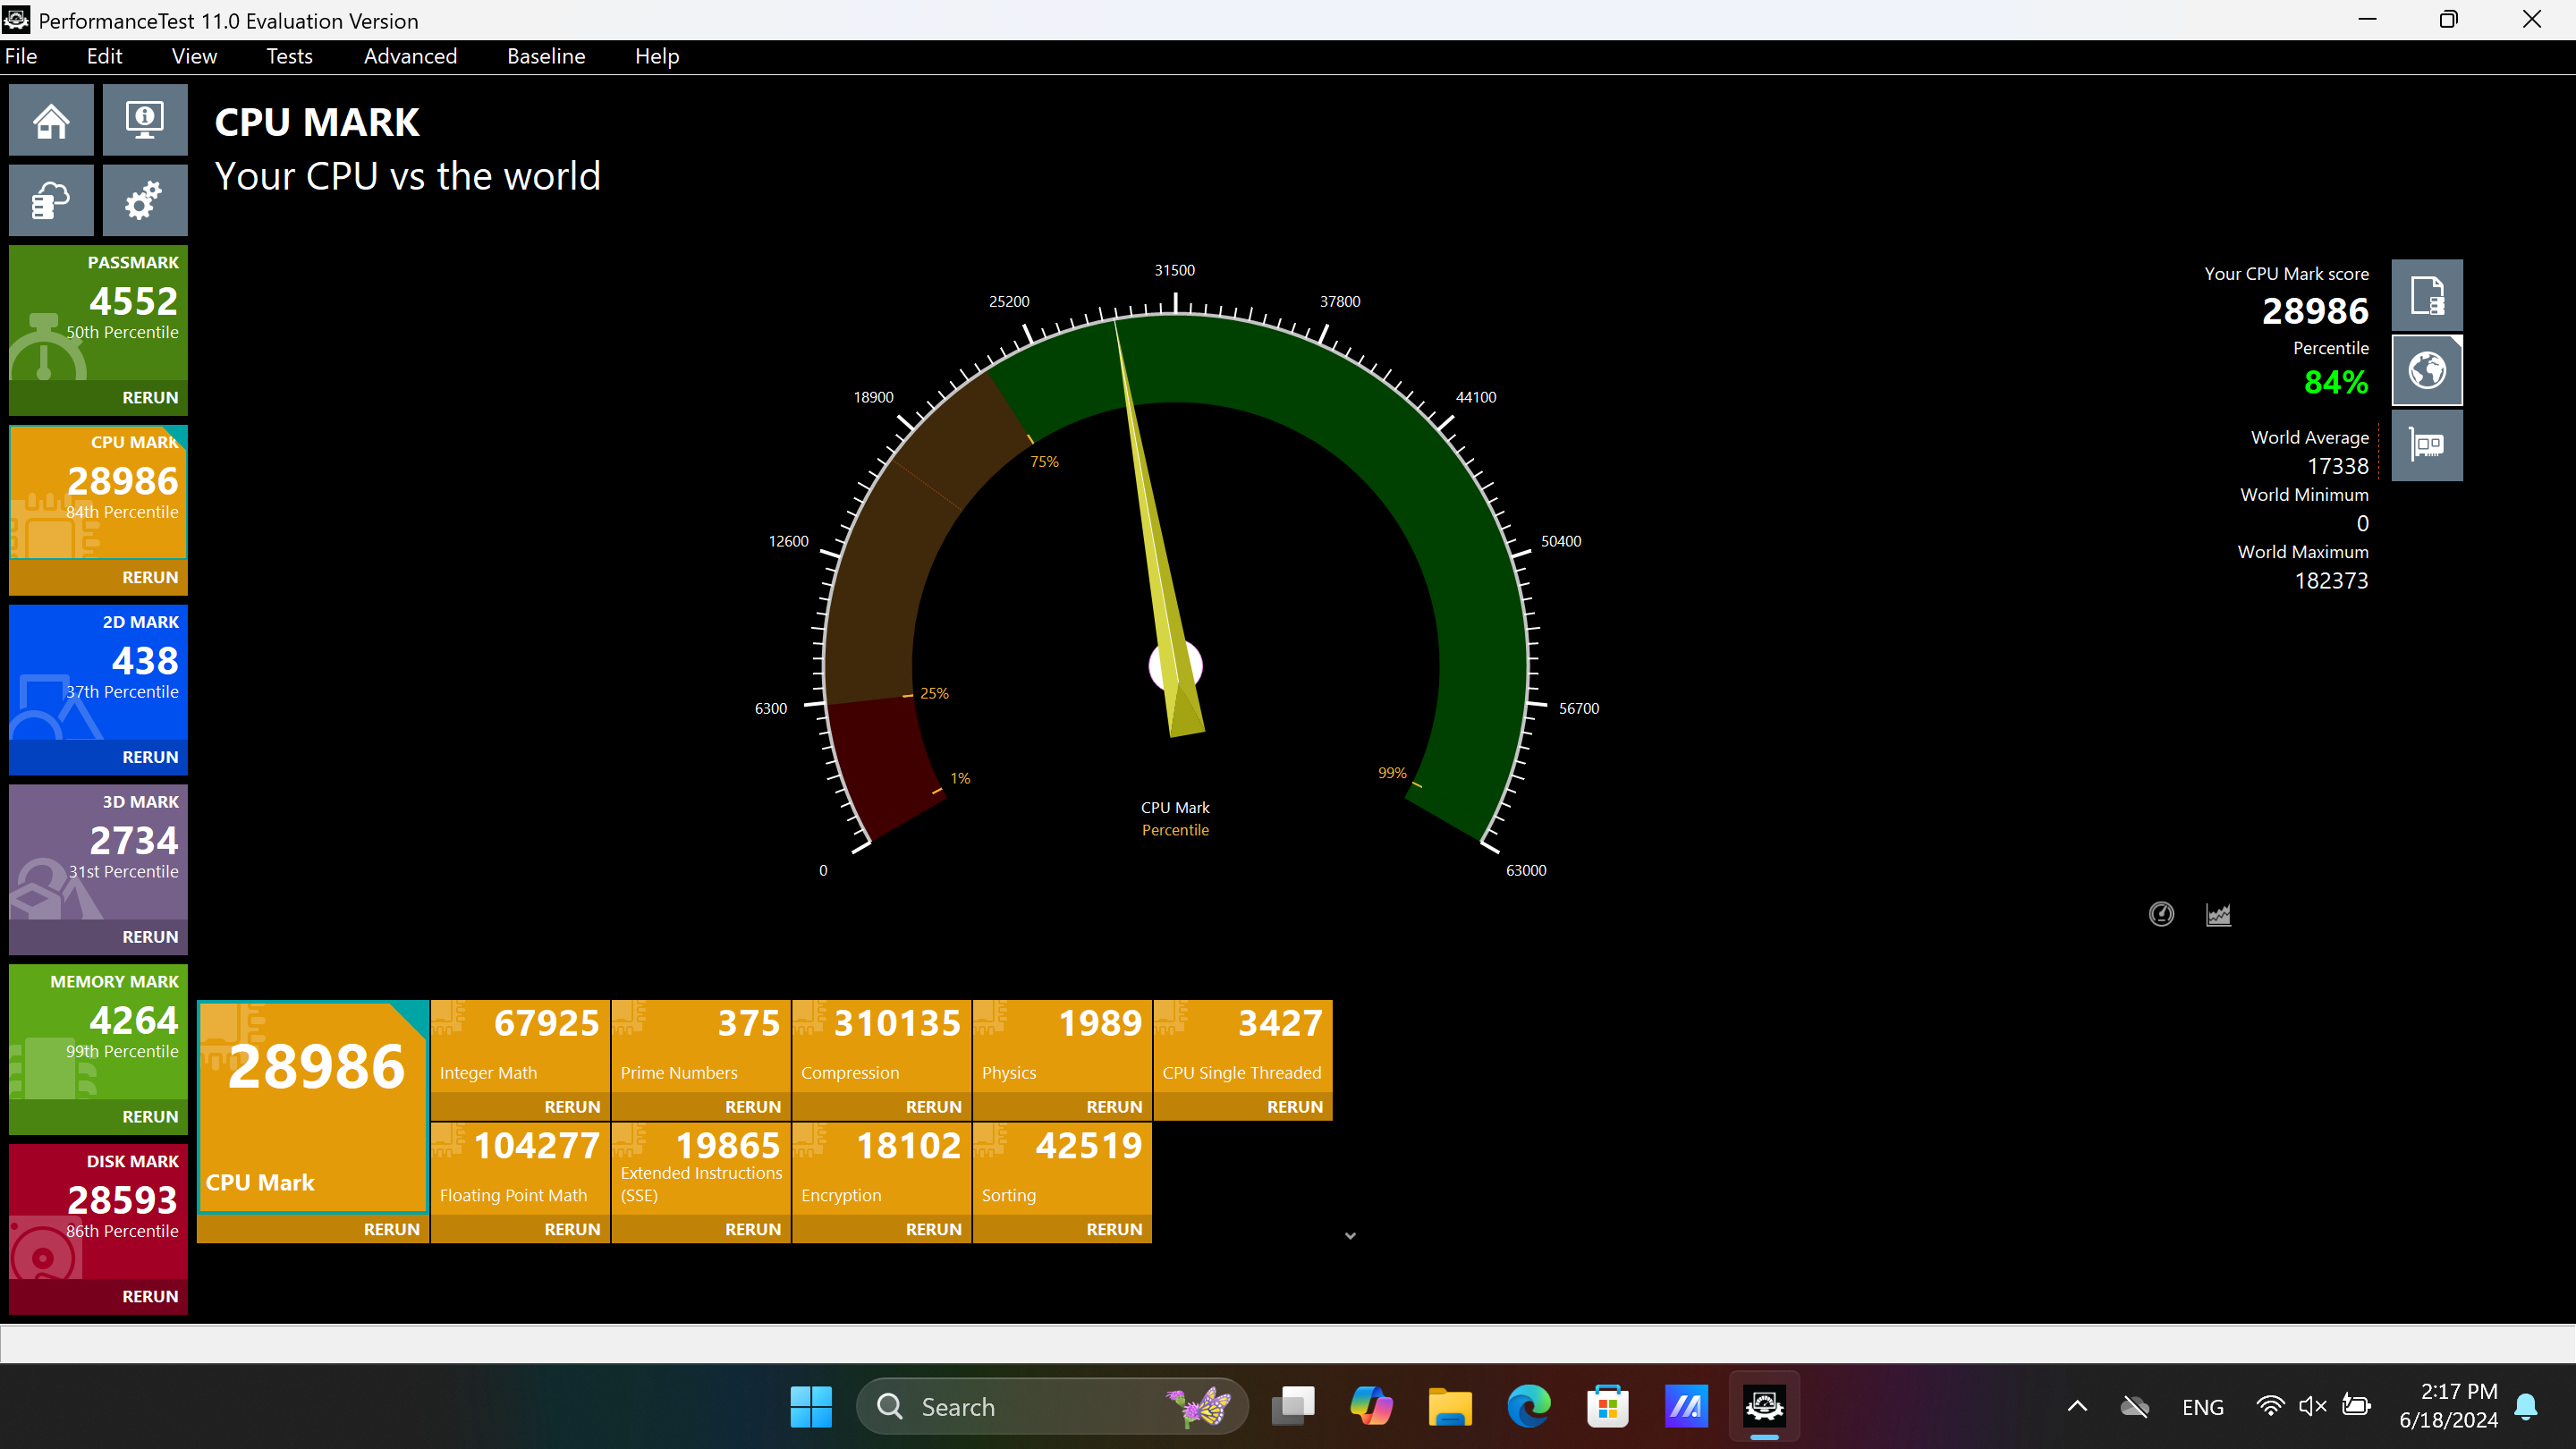This screenshot has width=2576, height=1449.
Task: Select the Sorting 42519 tile
Action: tap(1062, 1169)
